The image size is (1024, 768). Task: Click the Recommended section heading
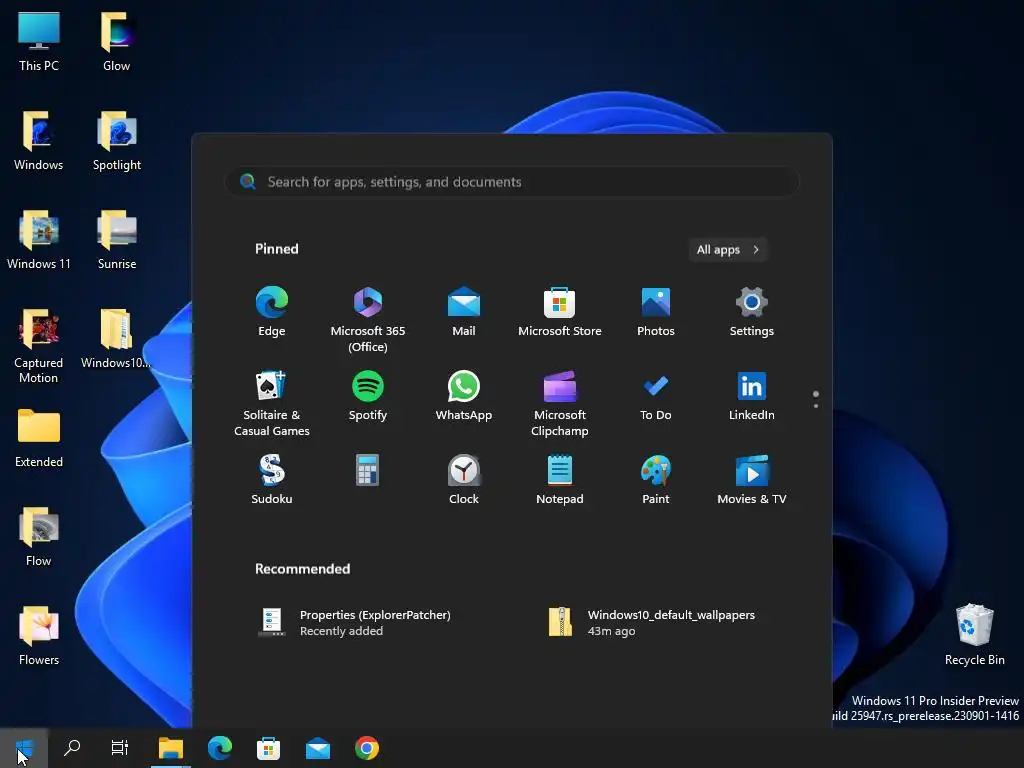pos(302,569)
